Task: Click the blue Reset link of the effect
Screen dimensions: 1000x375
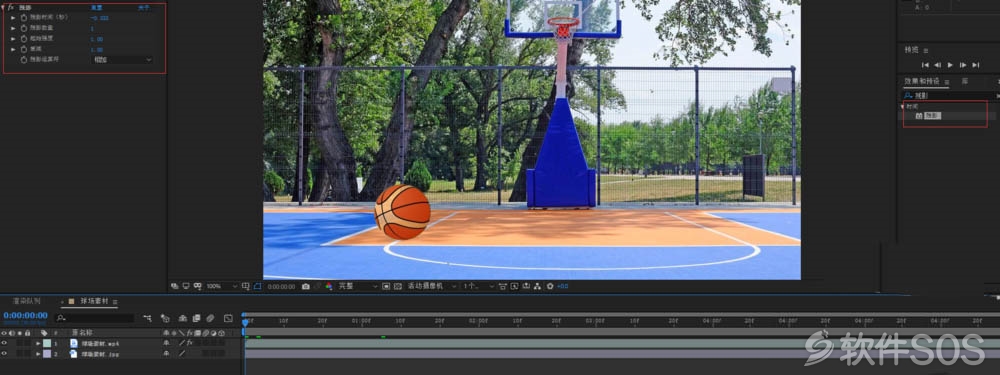Action: (x=96, y=8)
